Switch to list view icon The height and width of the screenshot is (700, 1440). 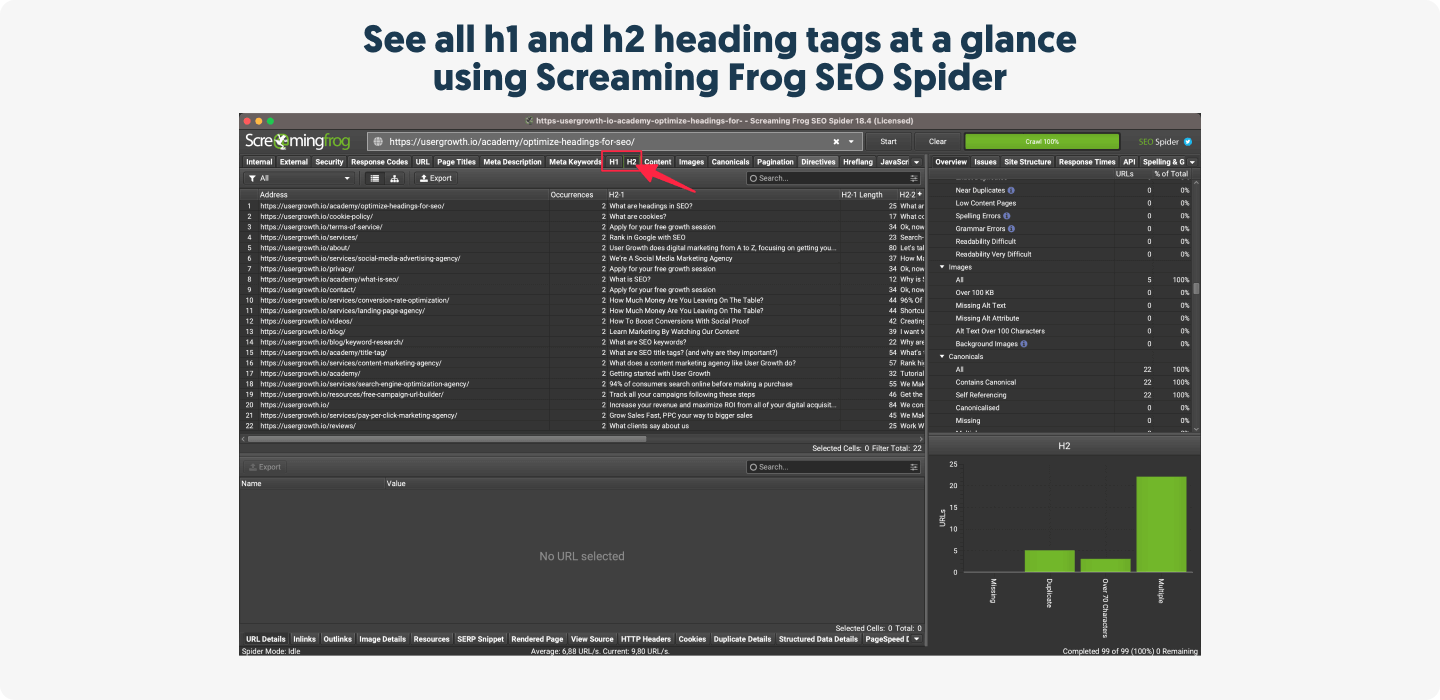[x=375, y=178]
